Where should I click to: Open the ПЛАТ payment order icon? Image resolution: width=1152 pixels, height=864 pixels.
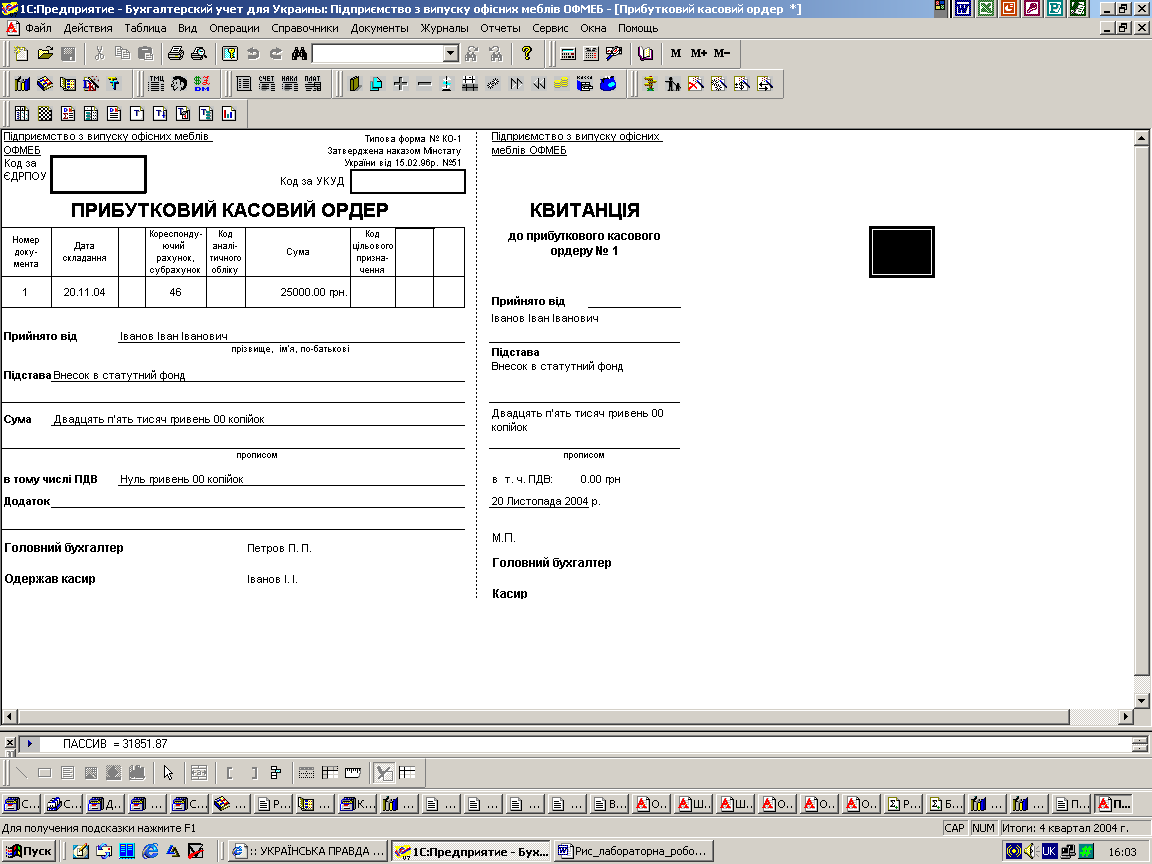(x=313, y=84)
